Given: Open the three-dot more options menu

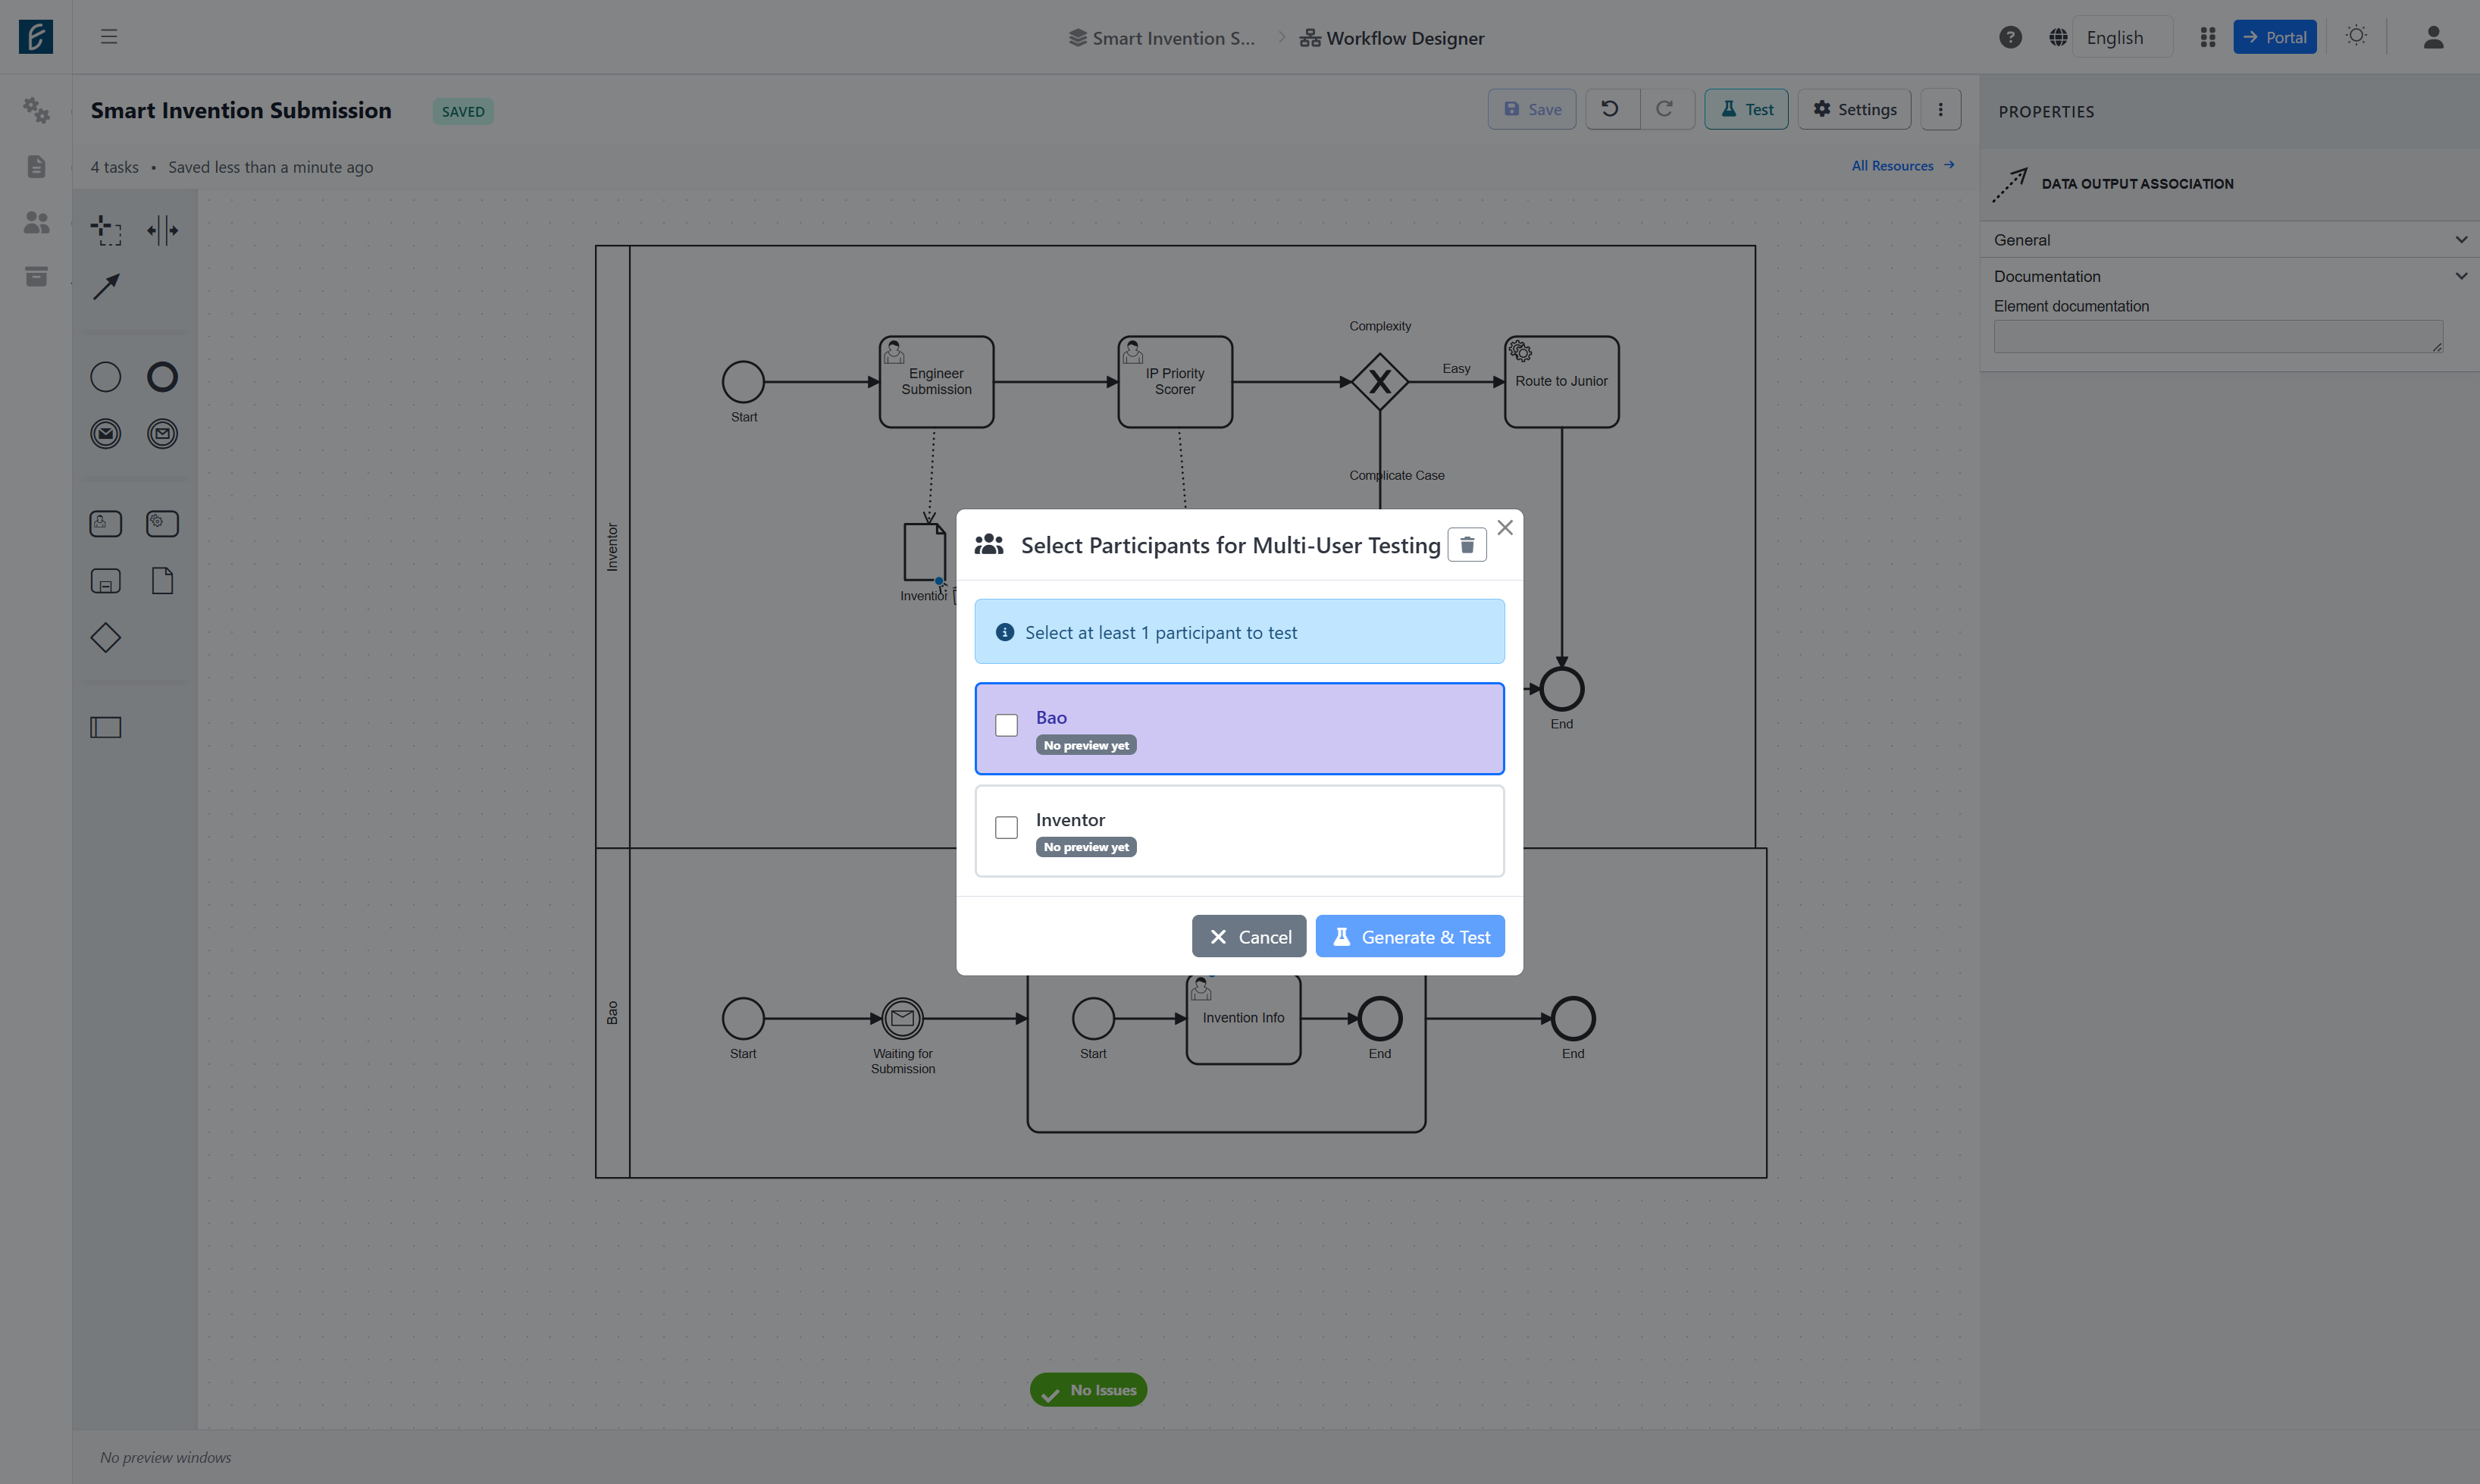Looking at the screenshot, I should click(1940, 109).
